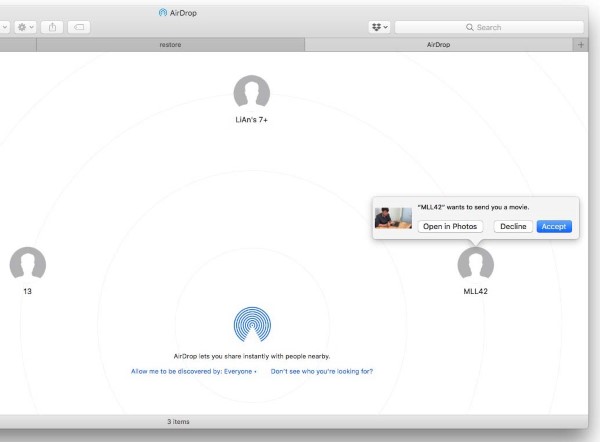
Task: Click the AirDrop icon in title bar
Action: point(164,12)
